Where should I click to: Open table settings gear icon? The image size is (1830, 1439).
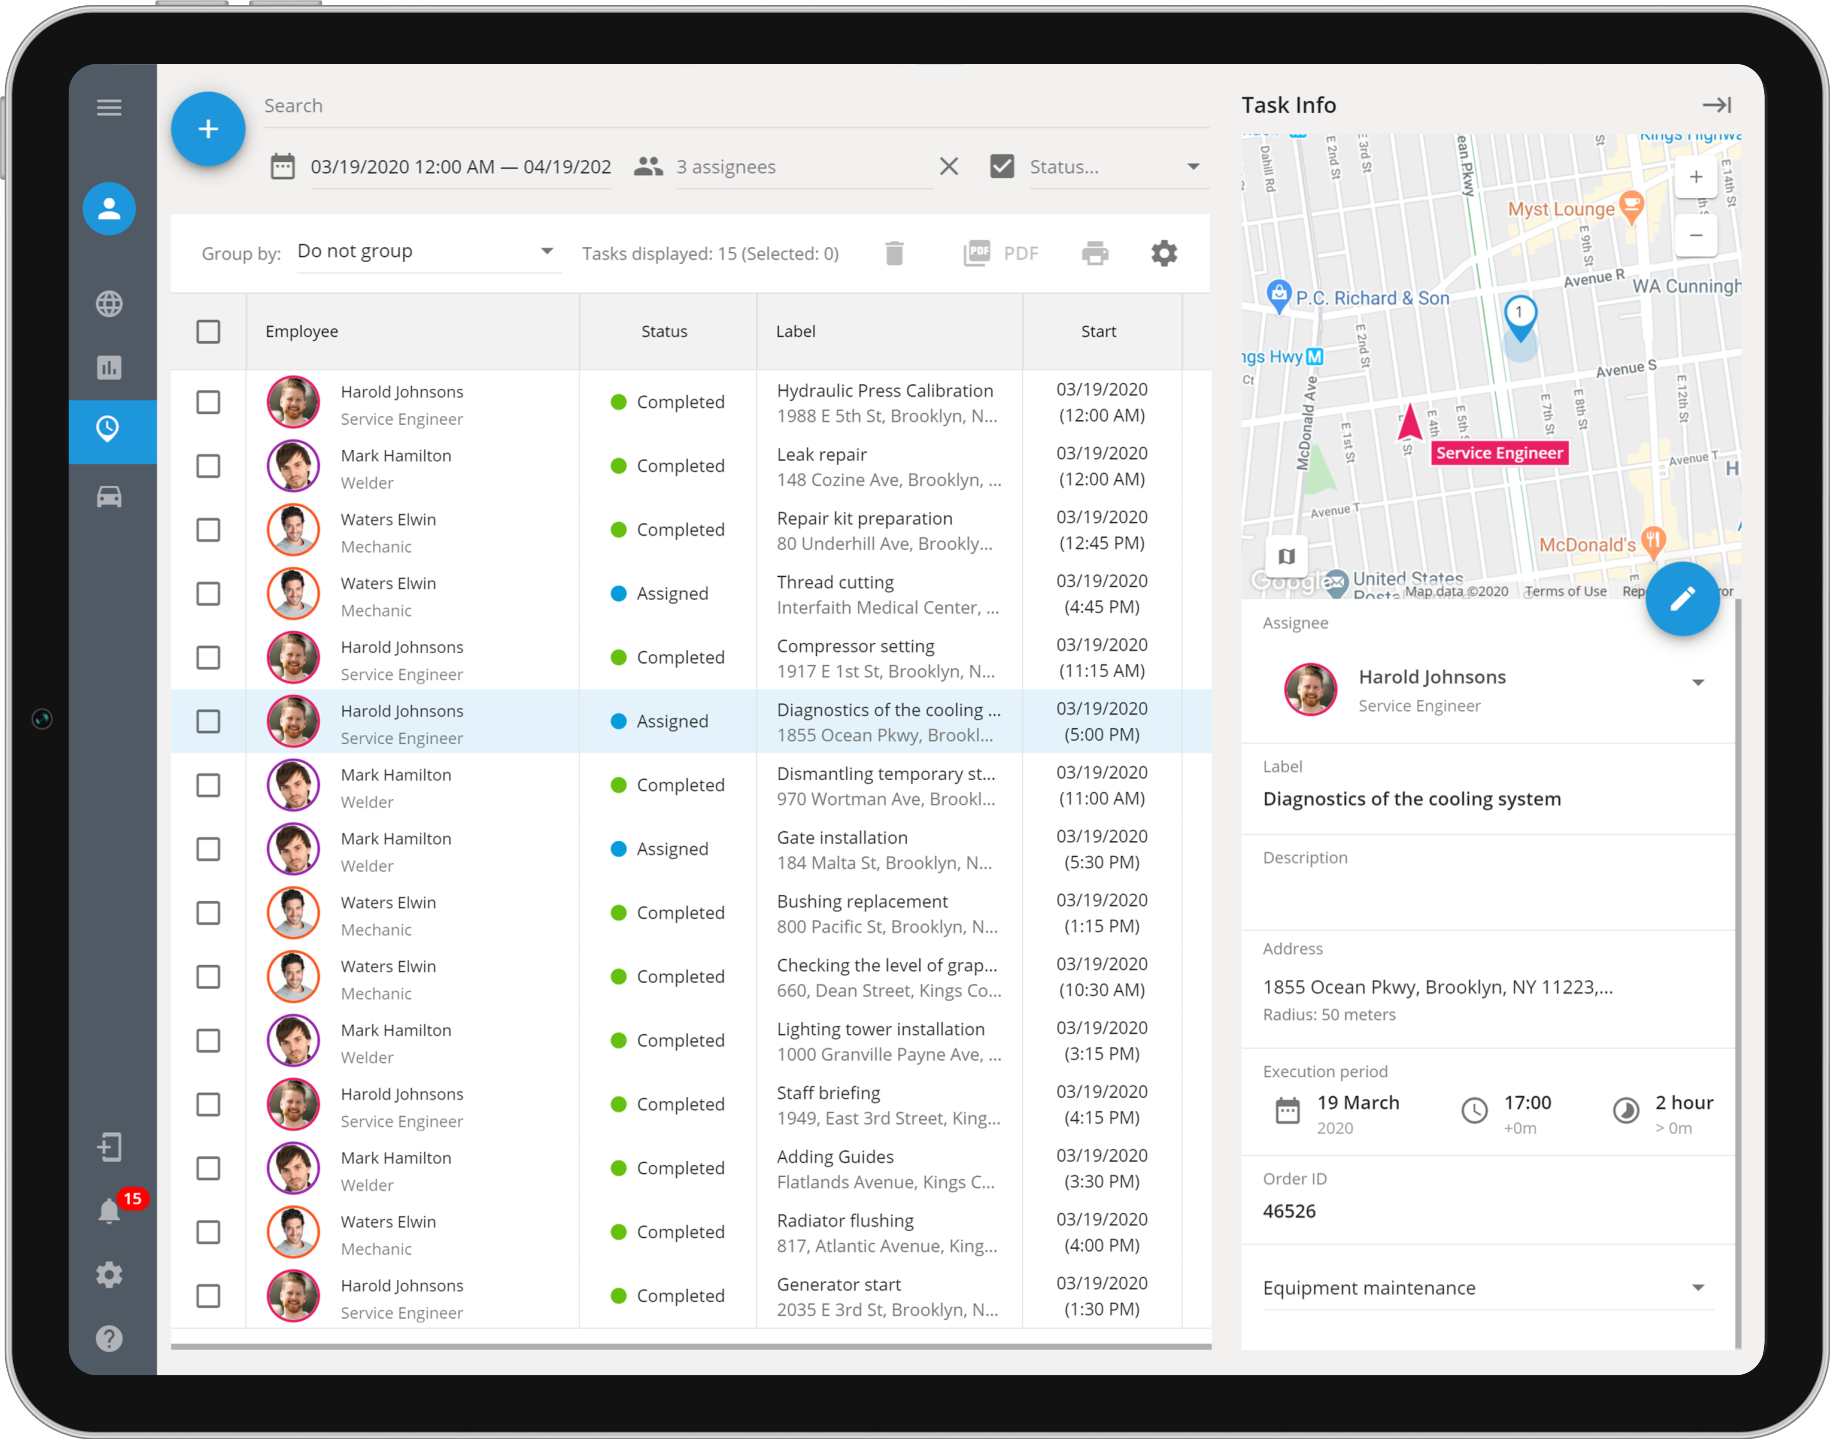click(1164, 254)
